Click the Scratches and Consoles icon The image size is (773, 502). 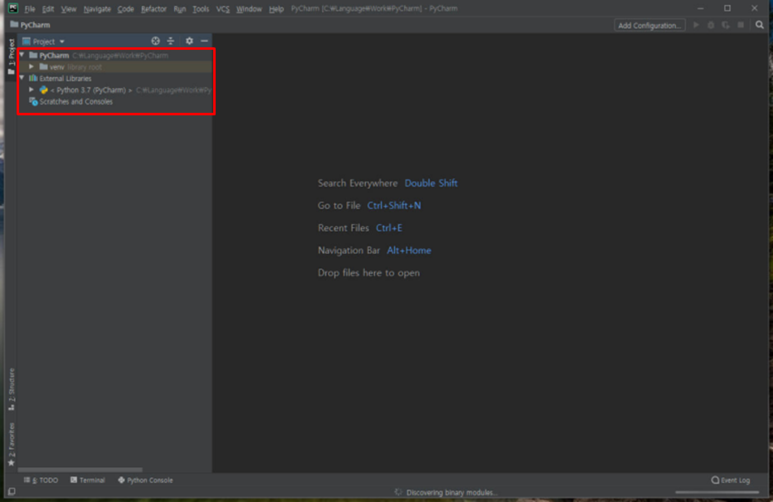coord(33,102)
